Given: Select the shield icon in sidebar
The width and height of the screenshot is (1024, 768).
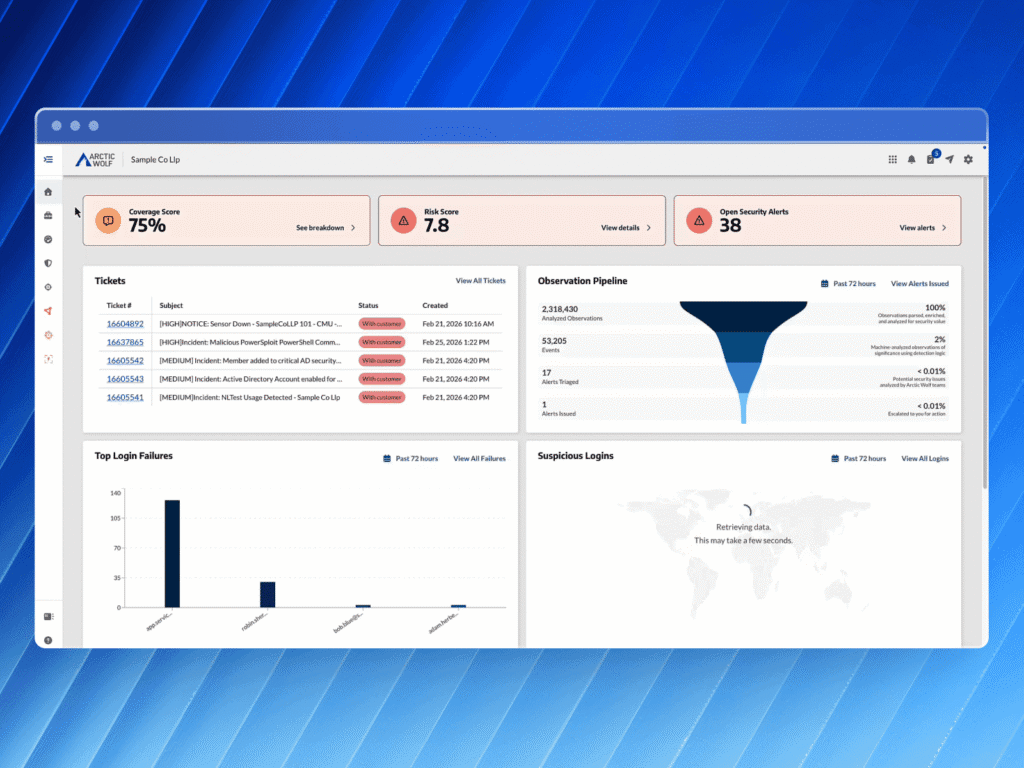Looking at the screenshot, I should [x=48, y=263].
